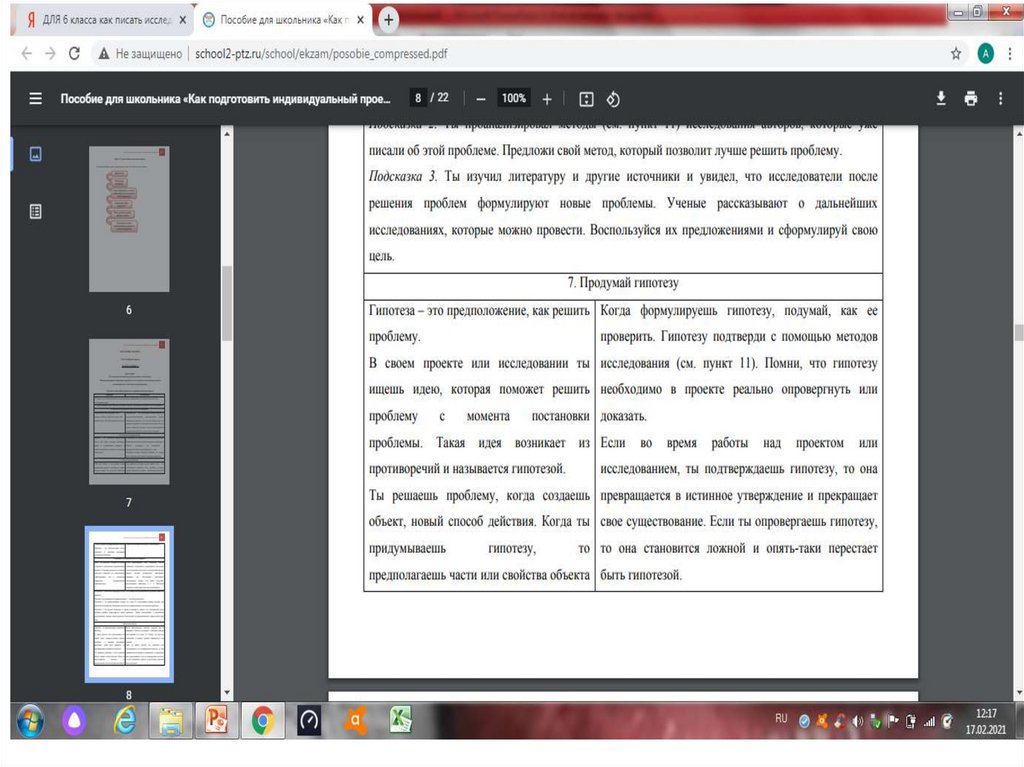Click the RU language indicator
Viewport: 1024px width, 767px height.
[x=781, y=718]
